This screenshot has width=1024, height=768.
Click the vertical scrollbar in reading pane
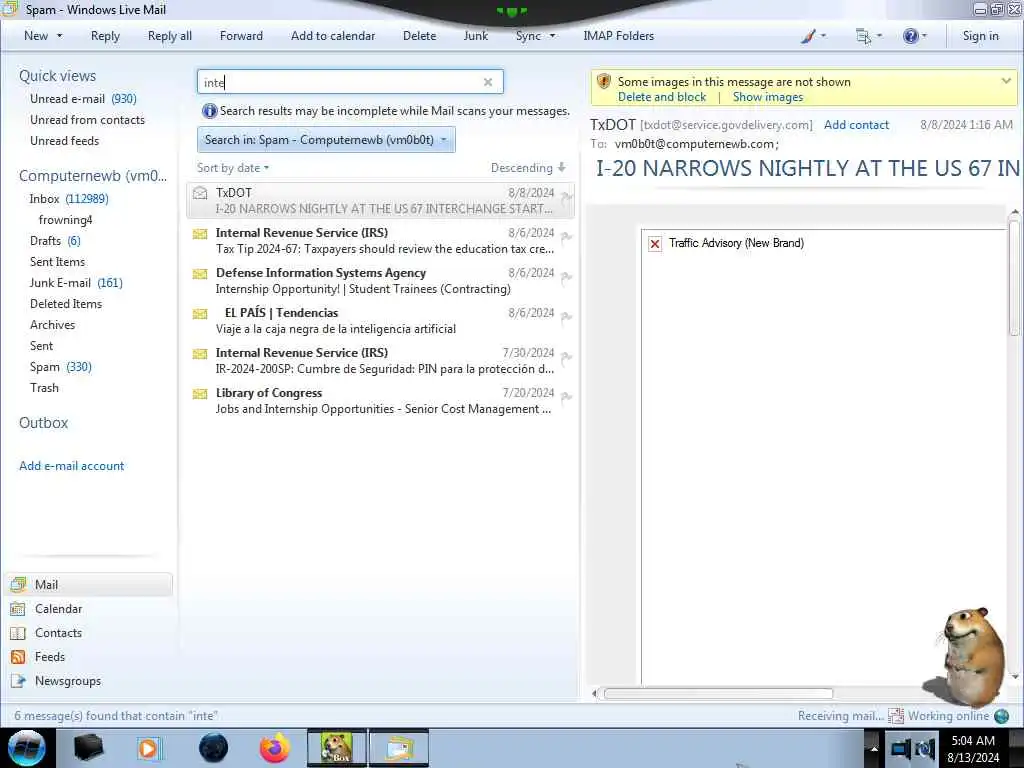coord(1014,278)
